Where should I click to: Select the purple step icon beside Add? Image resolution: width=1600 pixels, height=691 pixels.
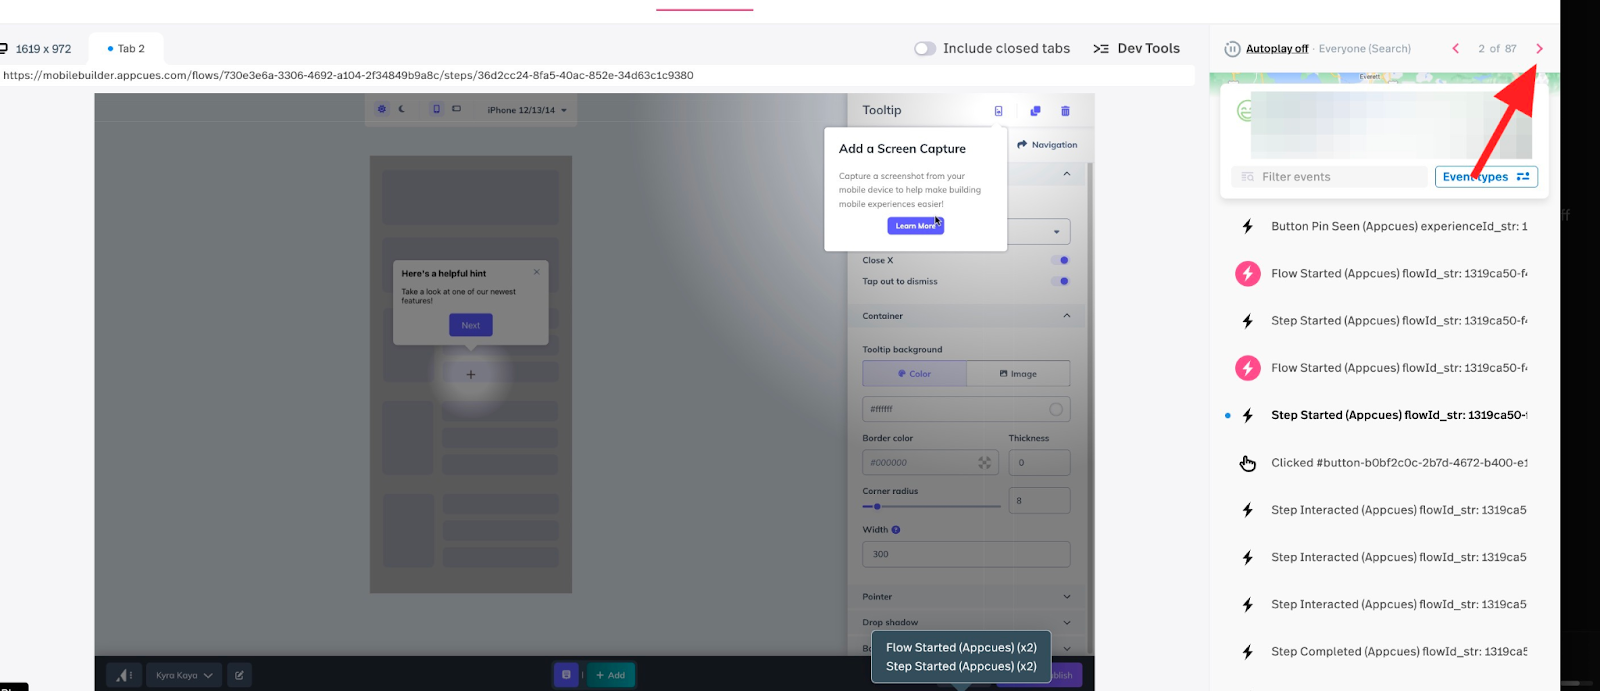pos(566,675)
